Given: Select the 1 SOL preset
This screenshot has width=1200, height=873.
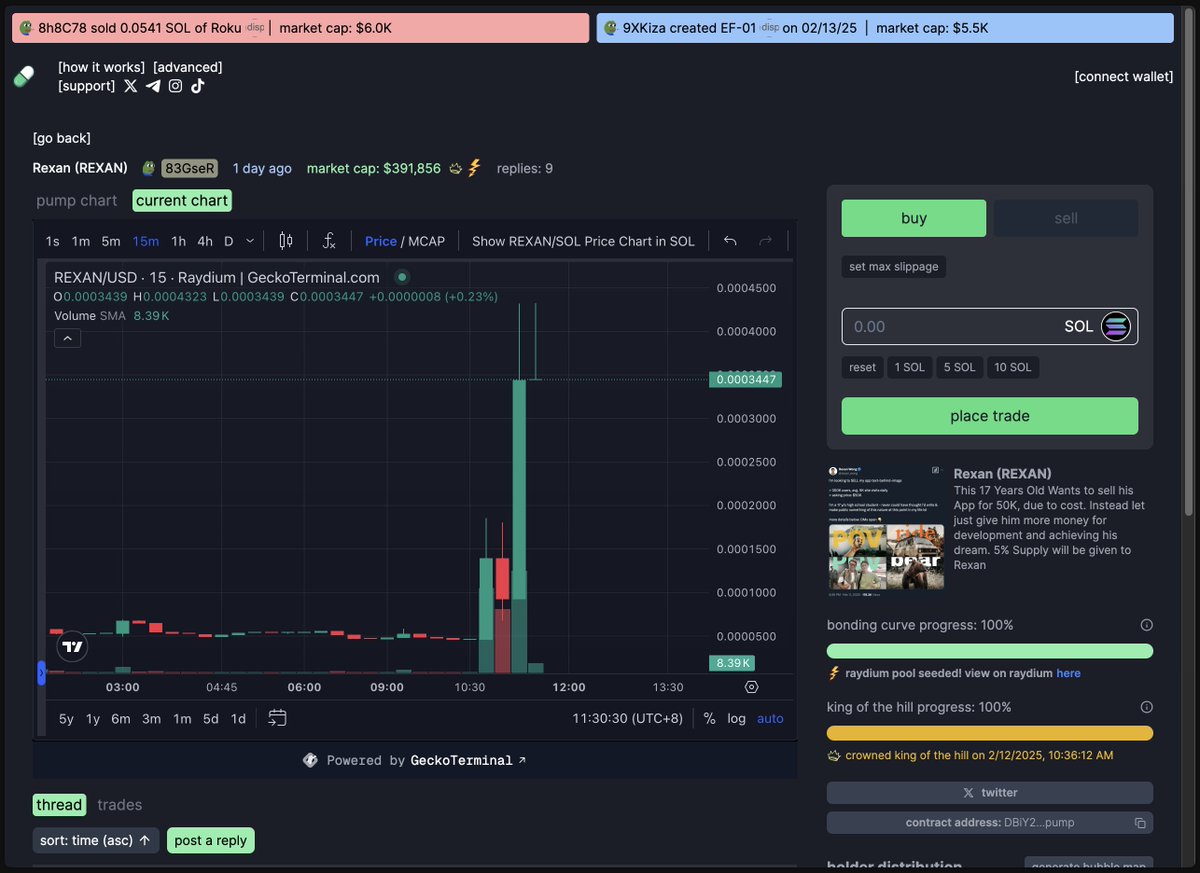Looking at the screenshot, I should [x=910, y=367].
